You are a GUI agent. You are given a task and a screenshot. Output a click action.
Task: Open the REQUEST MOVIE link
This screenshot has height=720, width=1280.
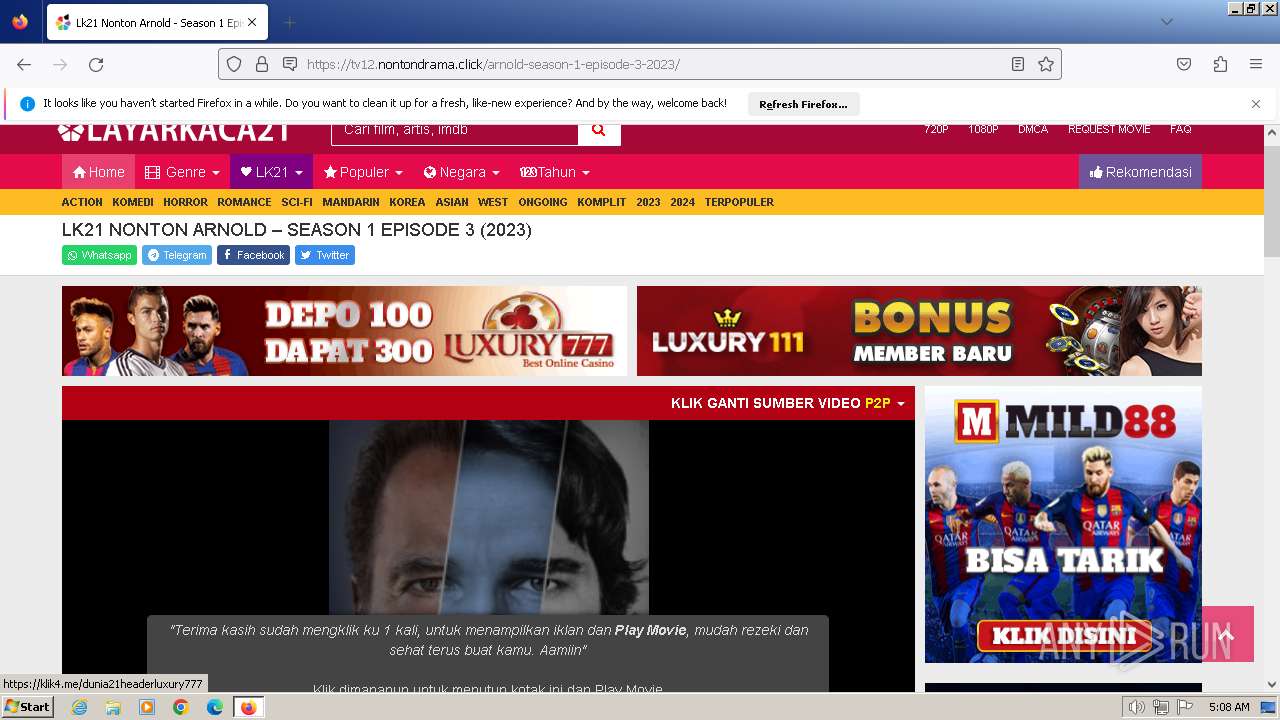point(1109,130)
